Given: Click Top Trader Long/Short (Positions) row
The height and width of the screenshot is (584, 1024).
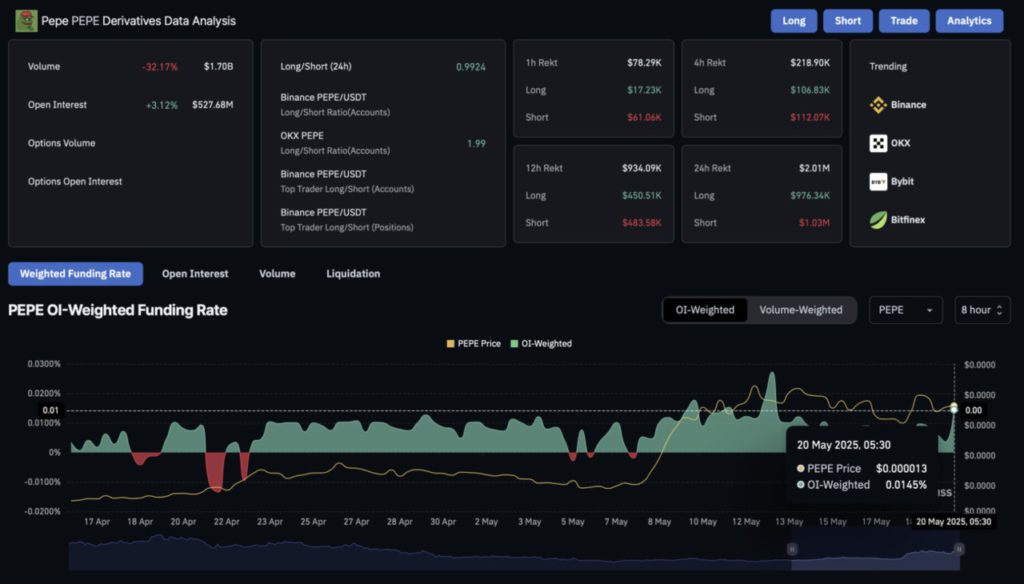Looking at the screenshot, I should click(383, 220).
